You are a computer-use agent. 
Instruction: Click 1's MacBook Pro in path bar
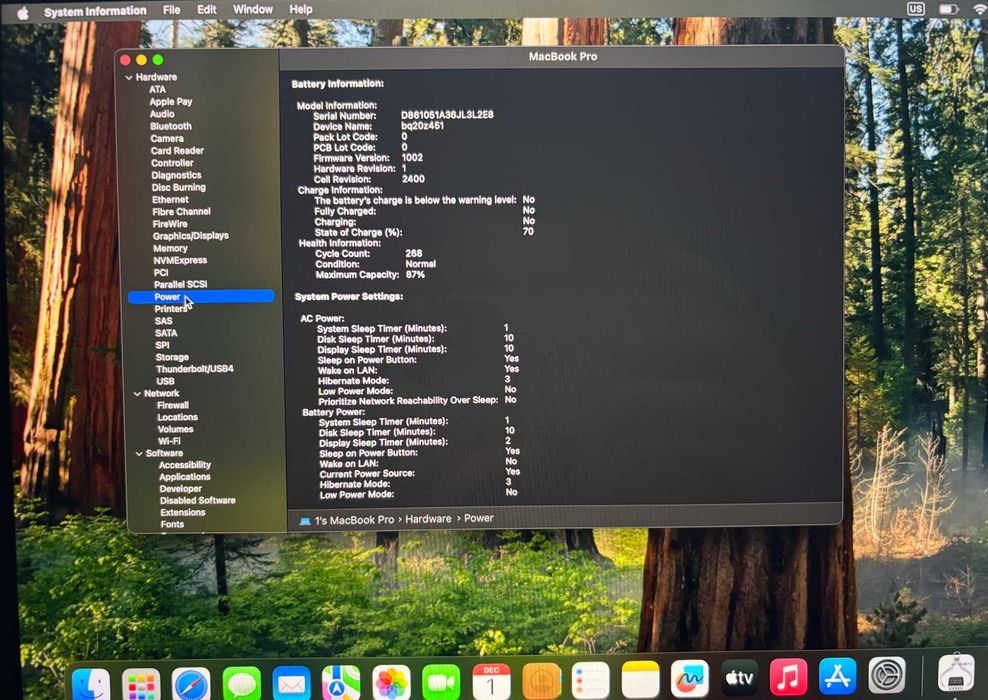tap(354, 520)
